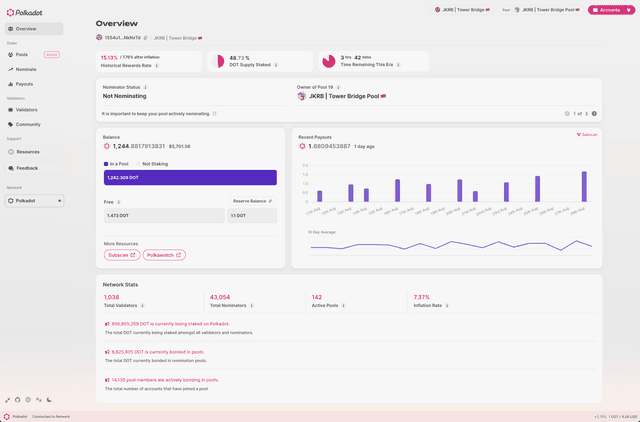Click the 1.1 DOT reserve field
The width and height of the screenshot is (640, 422).
click(252, 215)
